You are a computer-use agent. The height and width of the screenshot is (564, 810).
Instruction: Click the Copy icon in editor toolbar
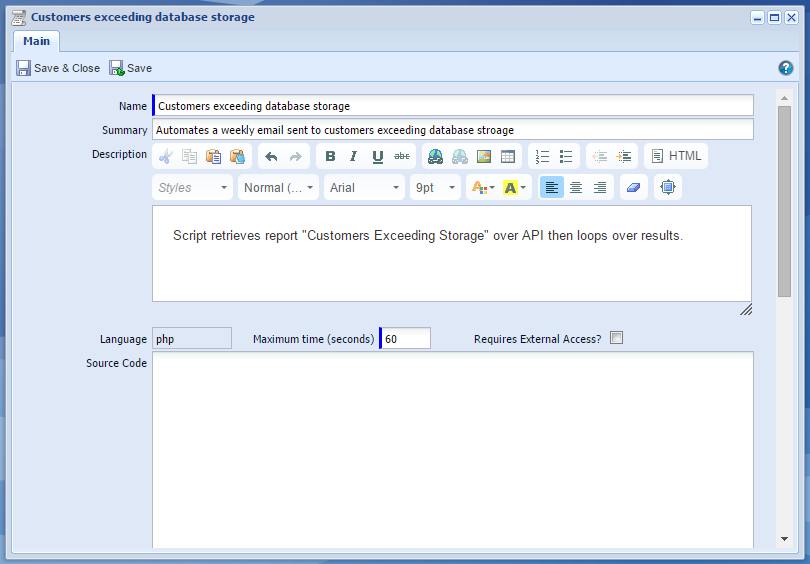[x=189, y=156]
